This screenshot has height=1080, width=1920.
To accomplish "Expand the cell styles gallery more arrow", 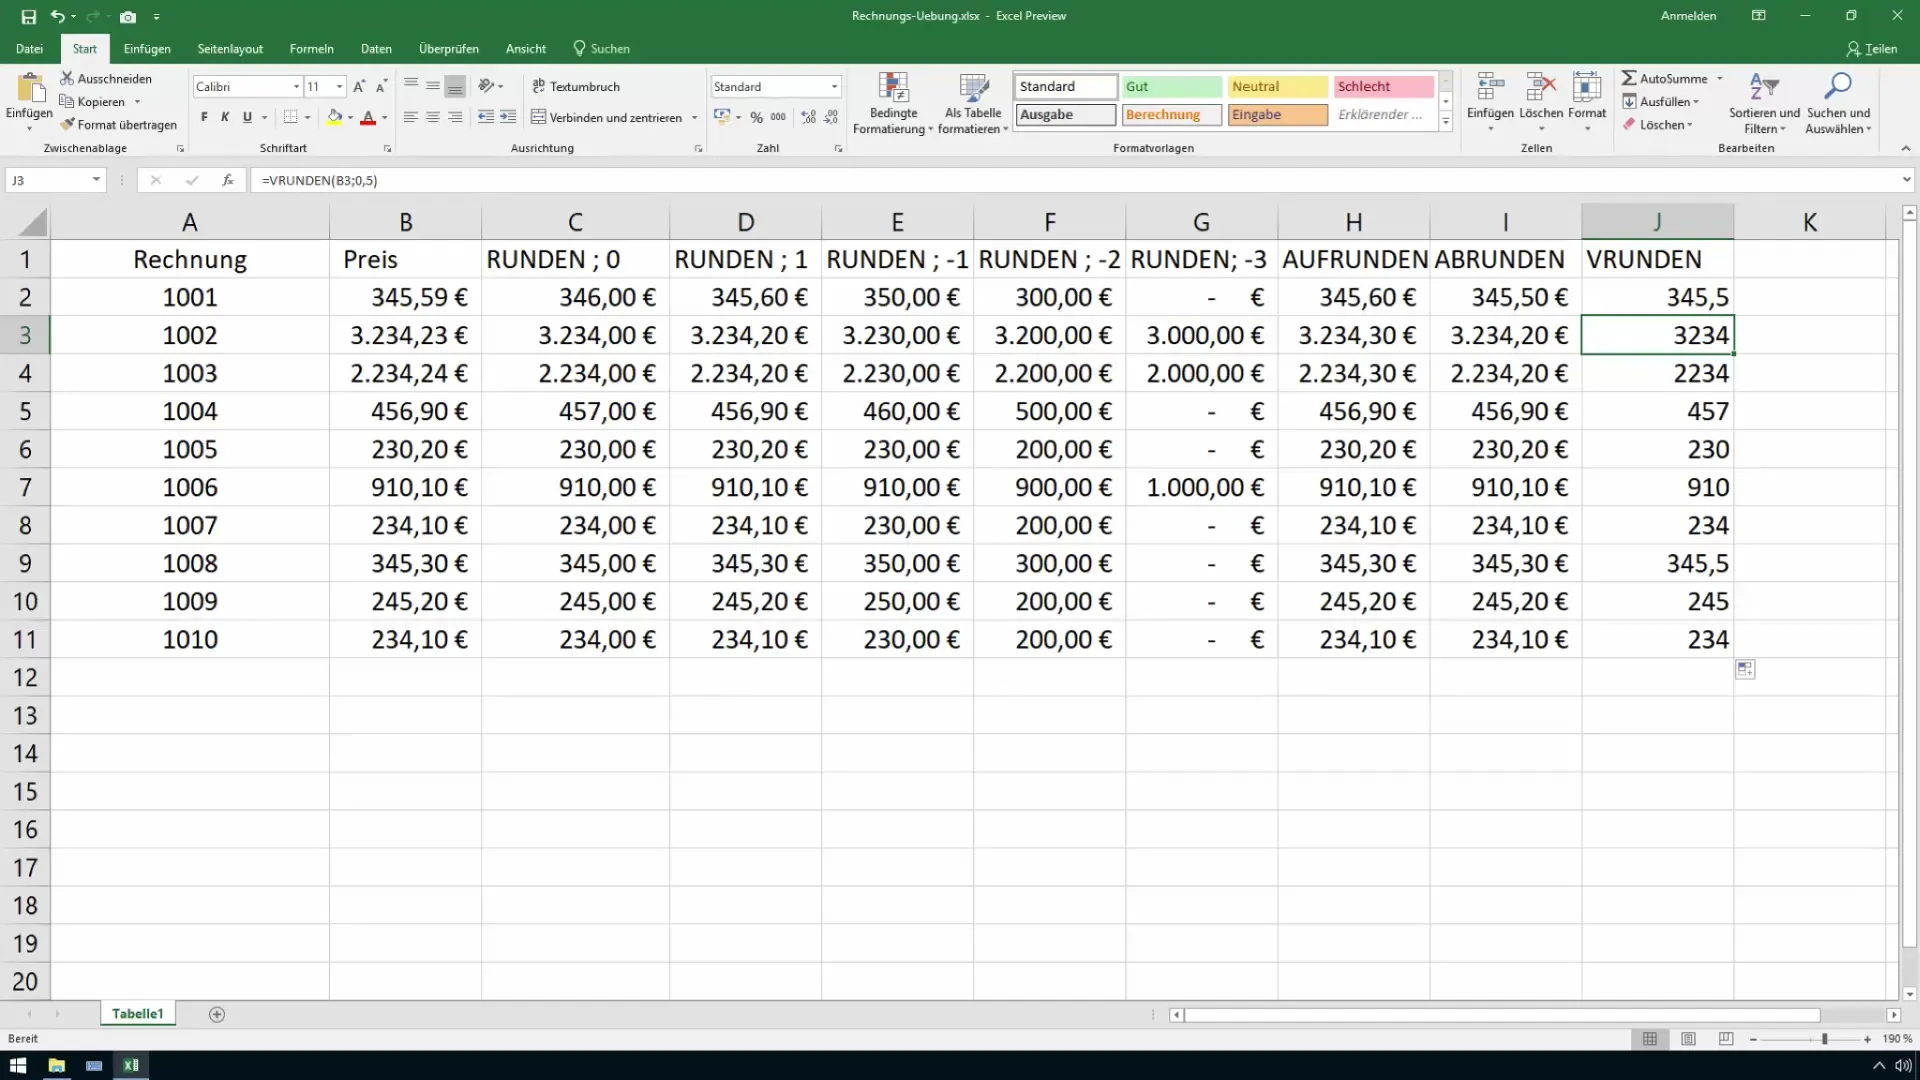I will coord(1446,122).
